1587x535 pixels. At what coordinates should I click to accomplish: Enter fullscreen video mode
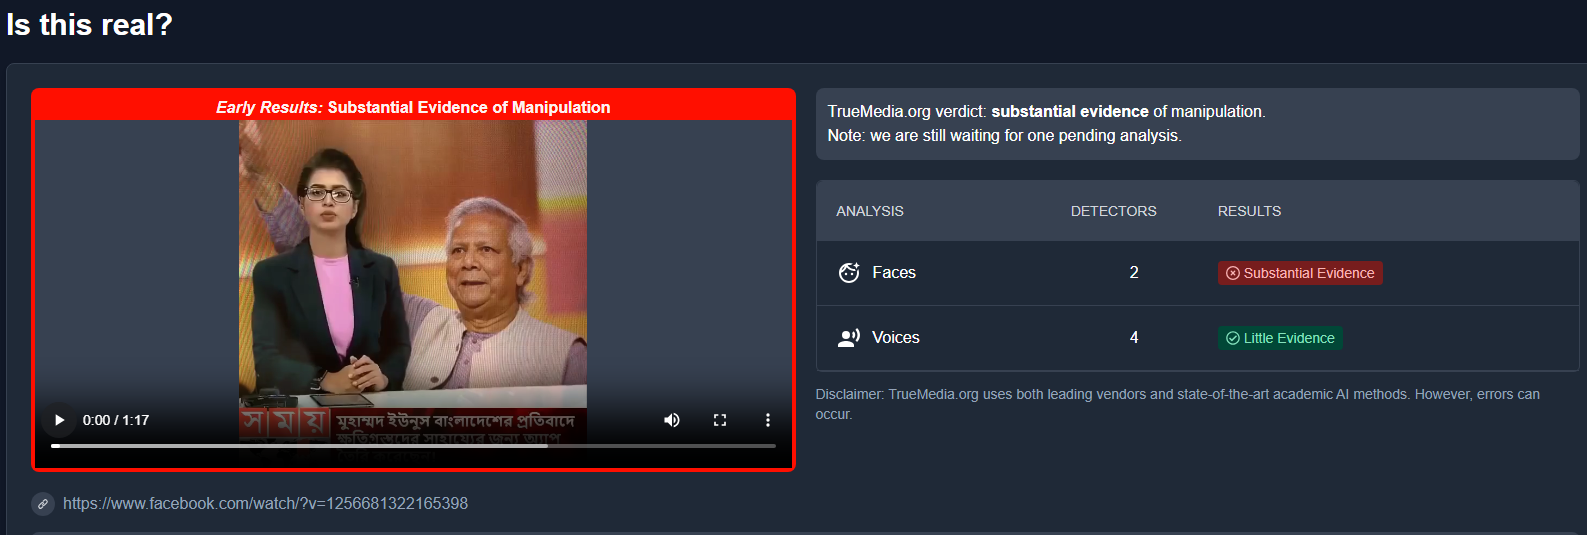[720, 420]
